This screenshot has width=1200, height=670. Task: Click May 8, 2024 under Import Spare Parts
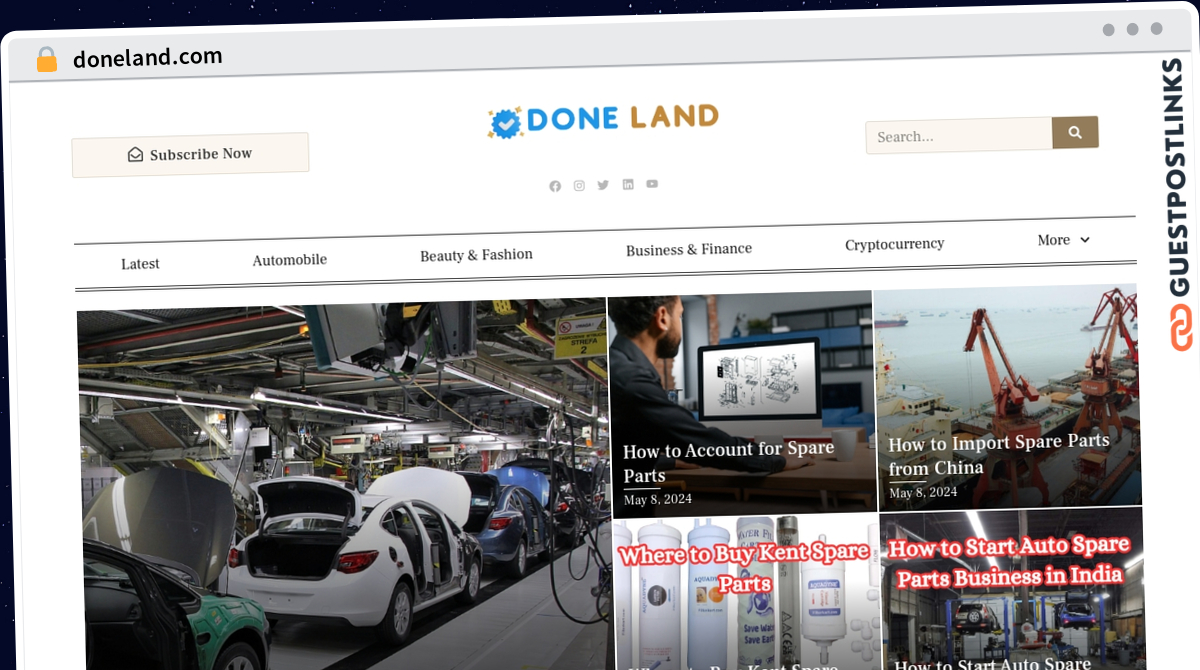click(923, 493)
